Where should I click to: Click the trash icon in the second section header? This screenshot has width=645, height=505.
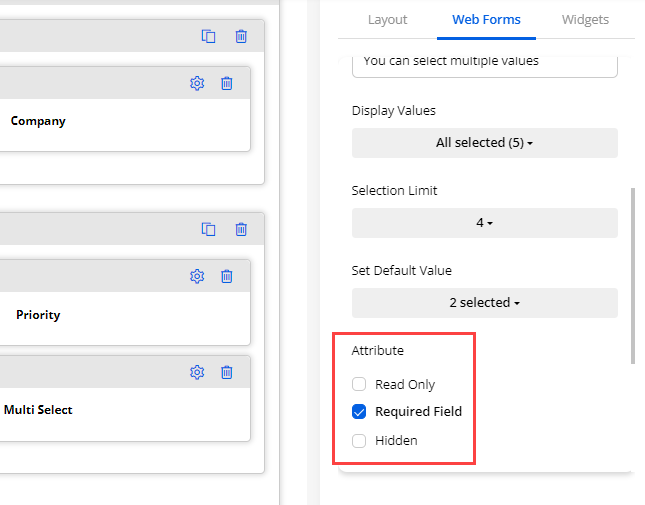coord(241,229)
